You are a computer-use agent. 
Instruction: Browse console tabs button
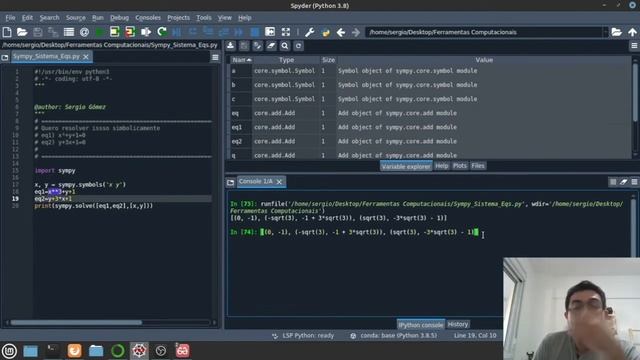[231, 182]
